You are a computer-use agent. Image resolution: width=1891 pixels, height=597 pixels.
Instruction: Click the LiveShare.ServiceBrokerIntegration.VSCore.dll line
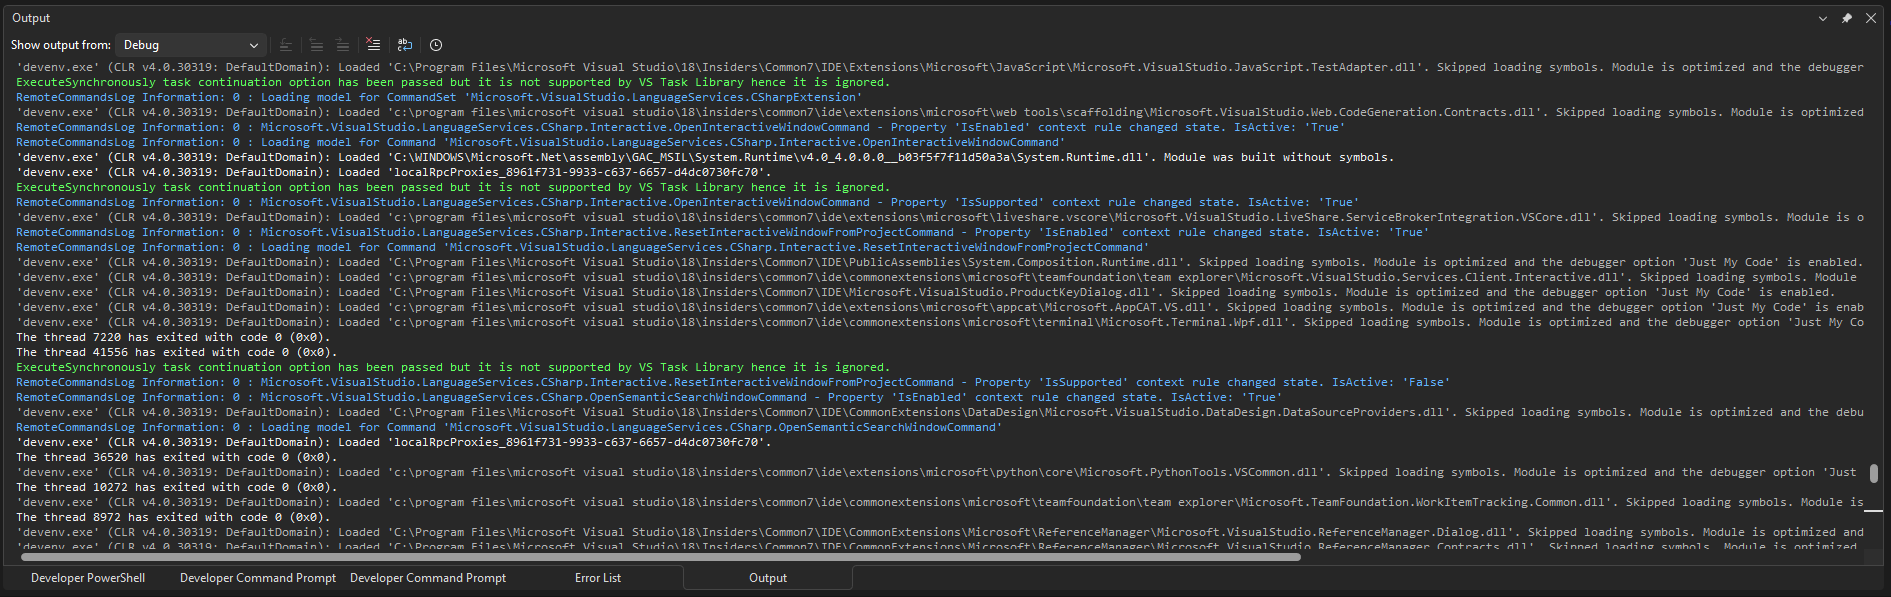pyautogui.click(x=940, y=217)
